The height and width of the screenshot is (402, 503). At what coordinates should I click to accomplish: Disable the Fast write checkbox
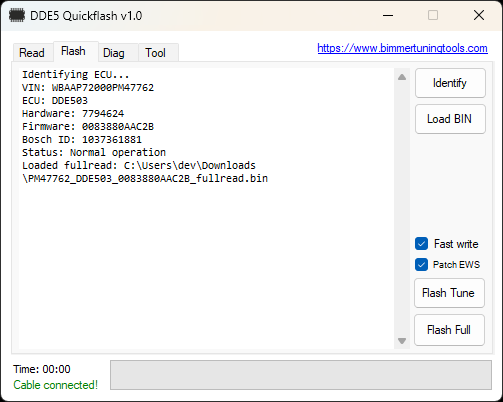(x=421, y=244)
